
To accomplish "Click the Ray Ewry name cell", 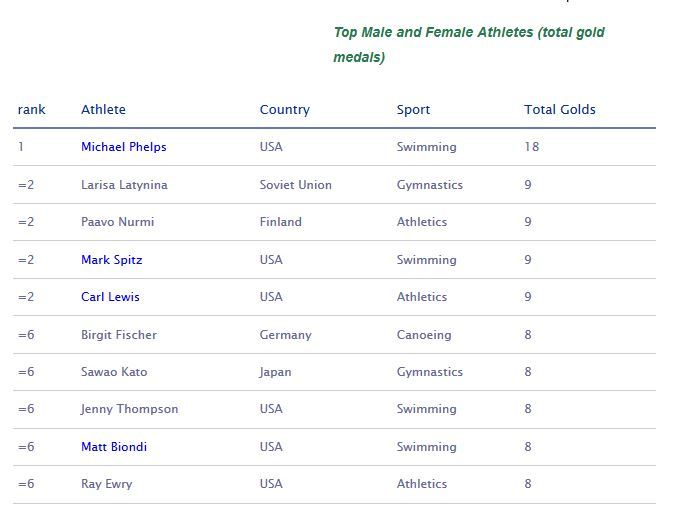I will pos(106,484).
